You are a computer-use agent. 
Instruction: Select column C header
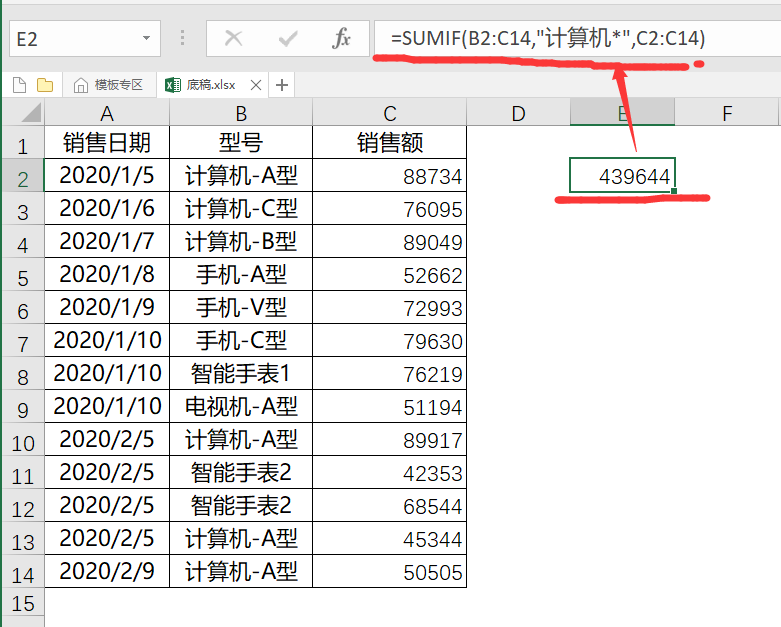coord(390,114)
